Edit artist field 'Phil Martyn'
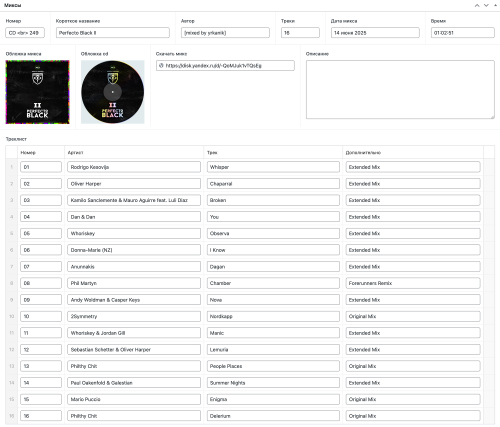The image size is (500, 427). pos(134,283)
